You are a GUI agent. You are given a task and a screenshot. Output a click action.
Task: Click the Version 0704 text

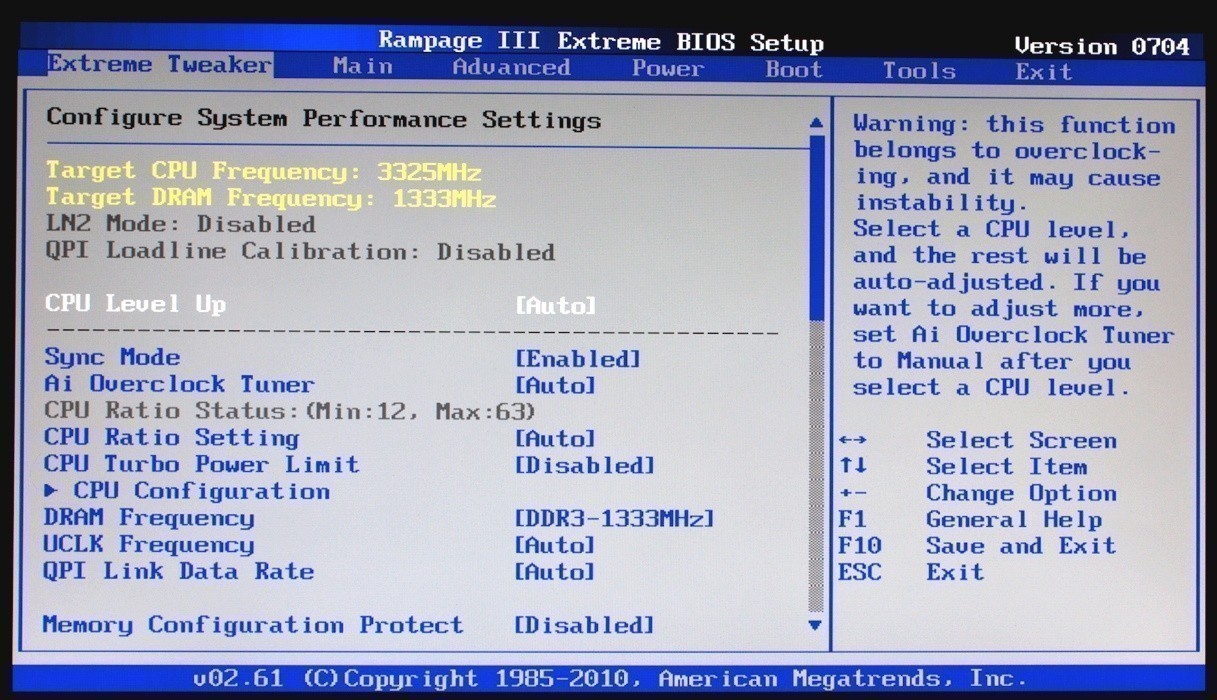pyautogui.click(x=1102, y=46)
